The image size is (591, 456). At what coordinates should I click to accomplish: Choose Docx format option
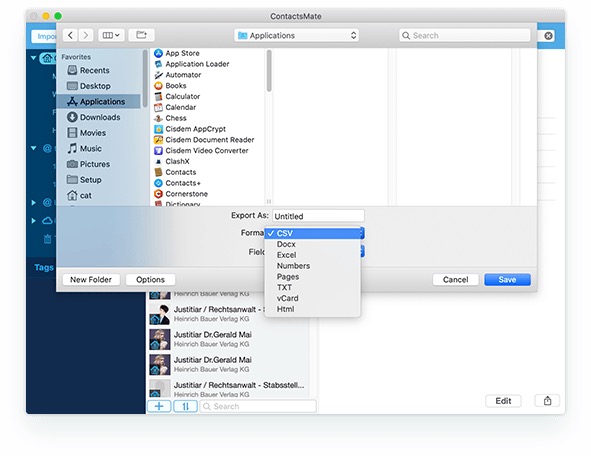313,244
